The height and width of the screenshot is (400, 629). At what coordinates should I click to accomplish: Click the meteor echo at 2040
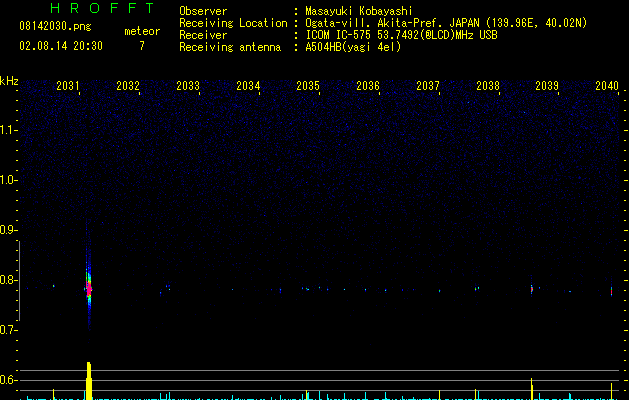click(611, 290)
